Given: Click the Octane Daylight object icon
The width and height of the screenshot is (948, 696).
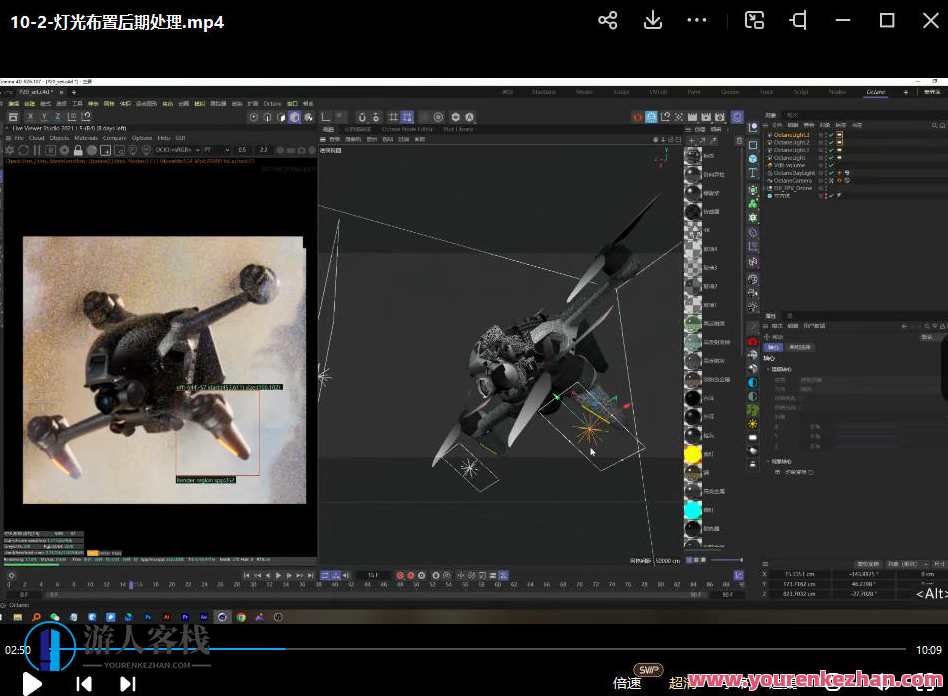Looking at the screenshot, I should [x=771, y=172].
